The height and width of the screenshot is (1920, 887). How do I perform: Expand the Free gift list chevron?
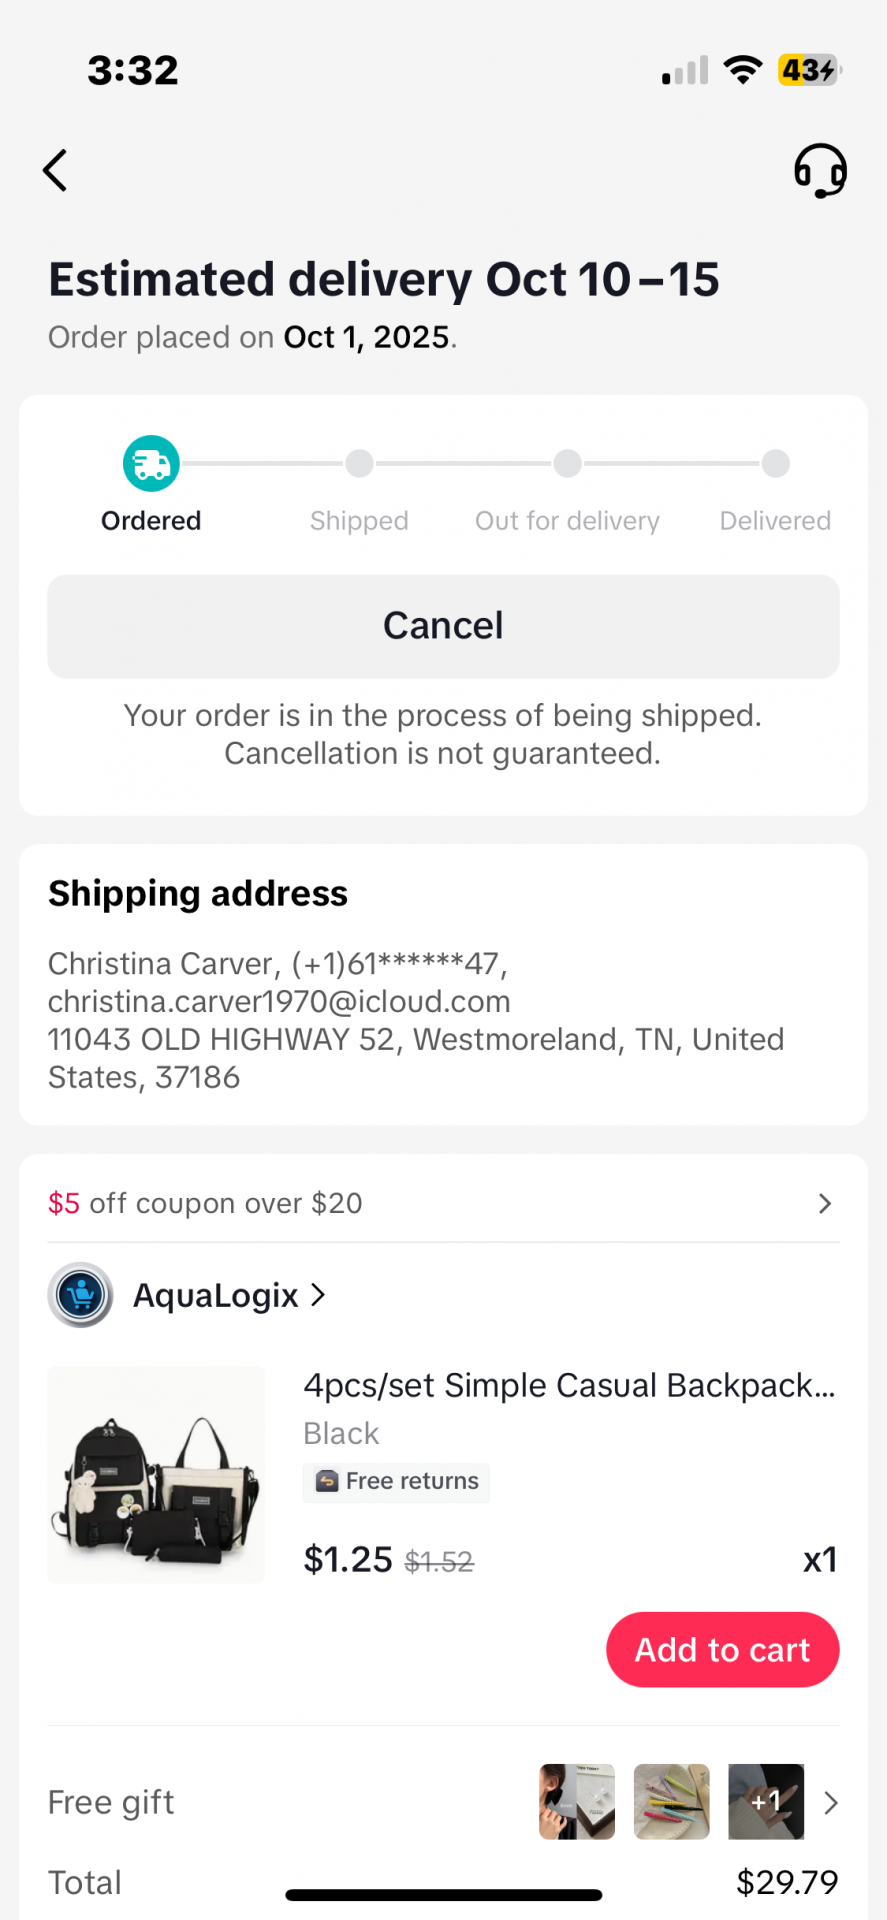(830, 1802)
